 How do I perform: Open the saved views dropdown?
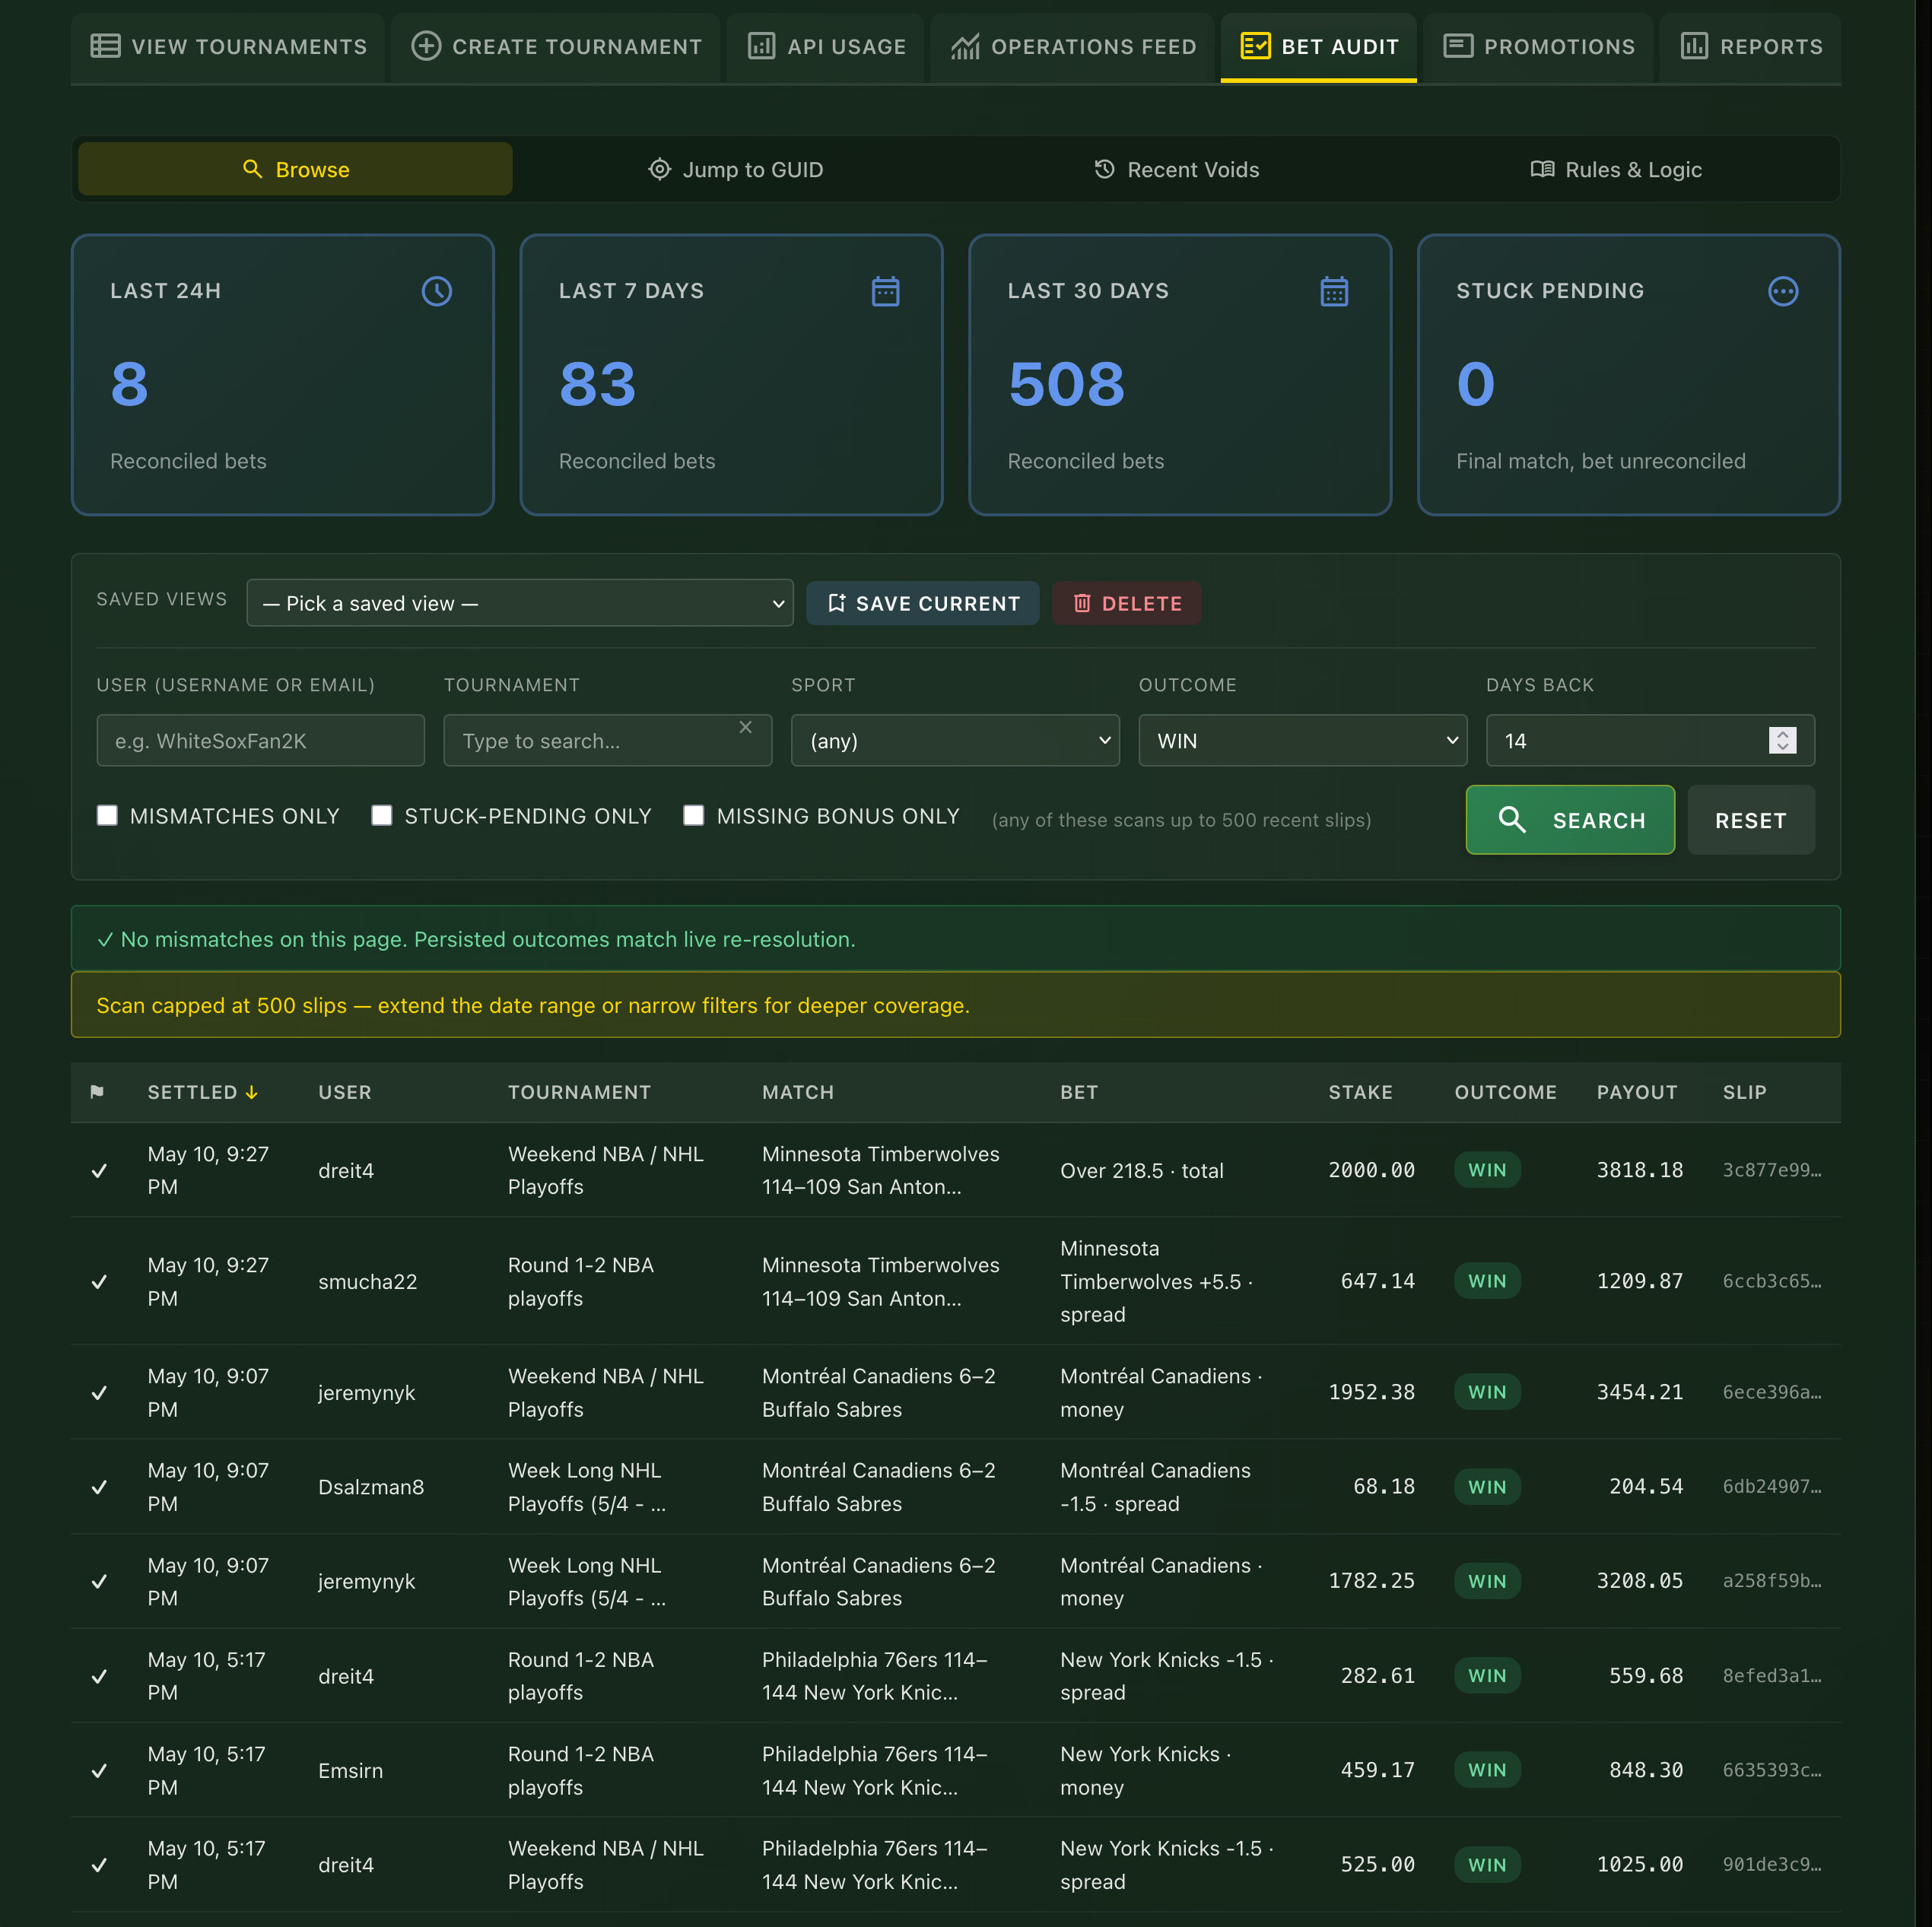(519, 603)
